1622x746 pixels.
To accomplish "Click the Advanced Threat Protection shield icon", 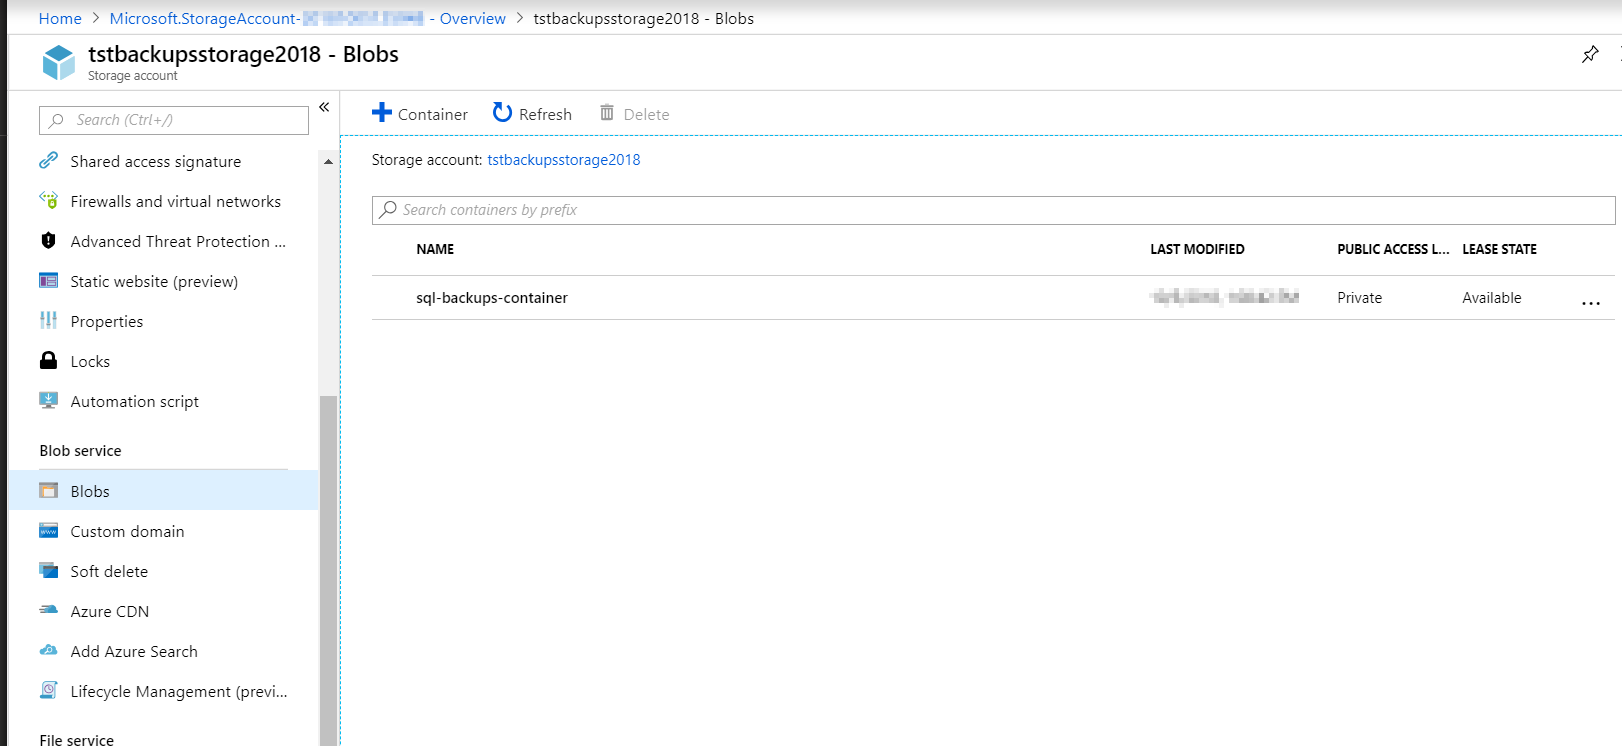I will pos(48,240).
